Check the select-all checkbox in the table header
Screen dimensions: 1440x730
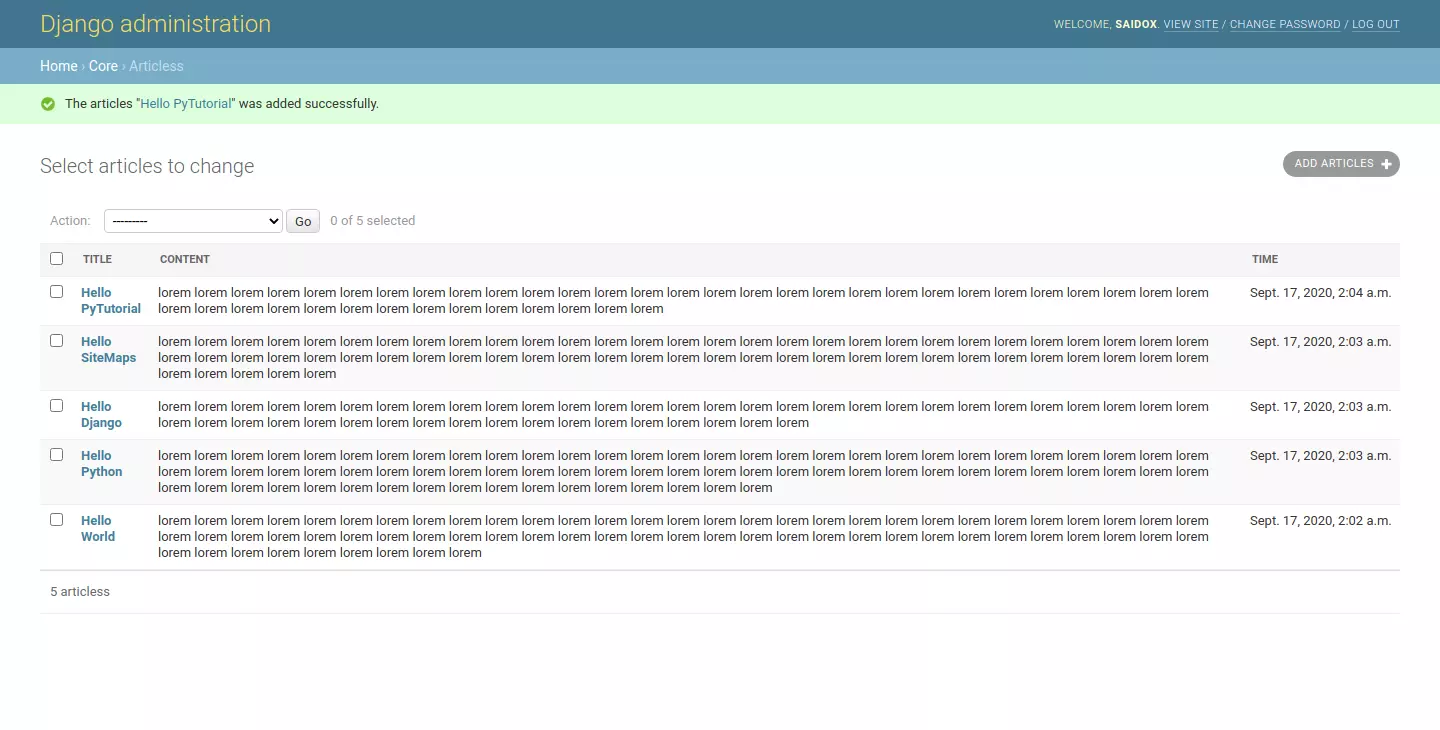(56, 258)
